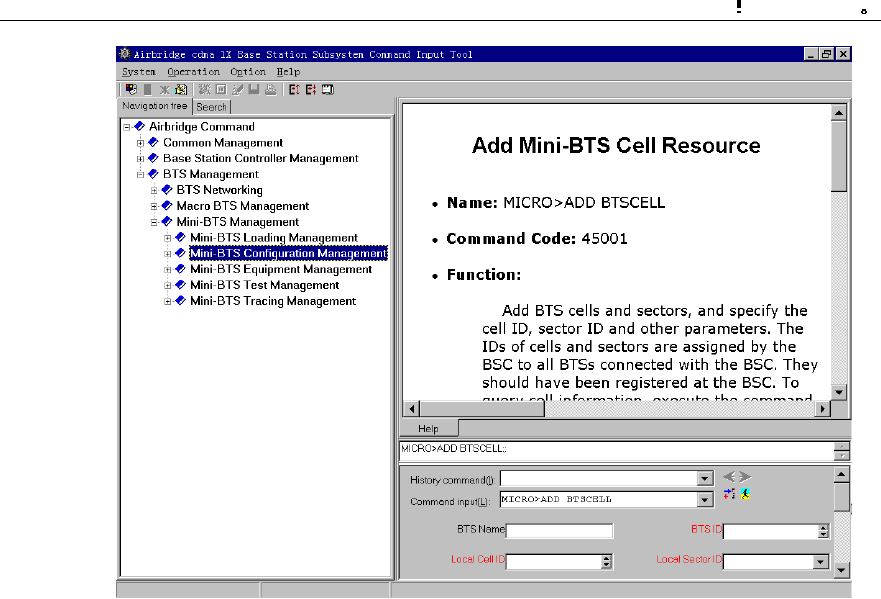This screenshot has width=881, height=599.
Task: Collapse the Mini-BTS Management node
Action: [154, 222]
